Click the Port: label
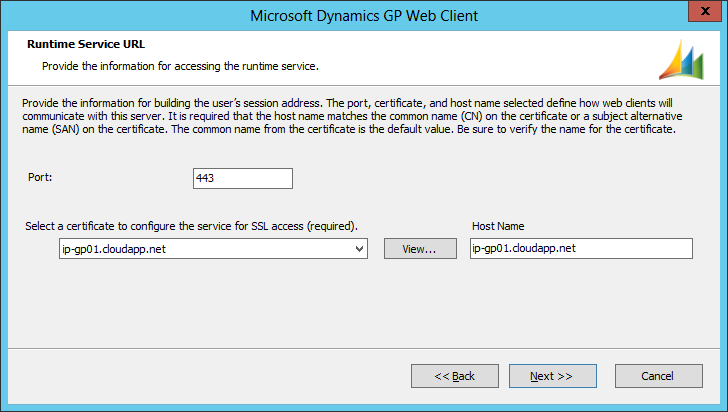The image size is (728, 412). [40, 176]
